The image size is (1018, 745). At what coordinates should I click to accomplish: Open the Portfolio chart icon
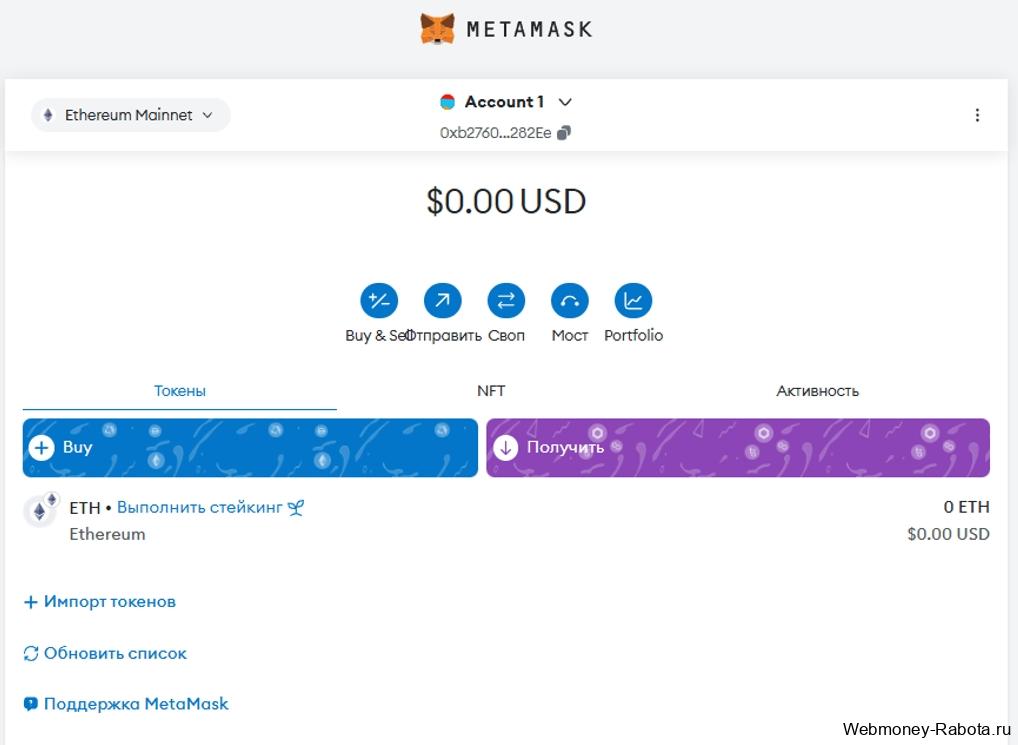coord(633,300)
